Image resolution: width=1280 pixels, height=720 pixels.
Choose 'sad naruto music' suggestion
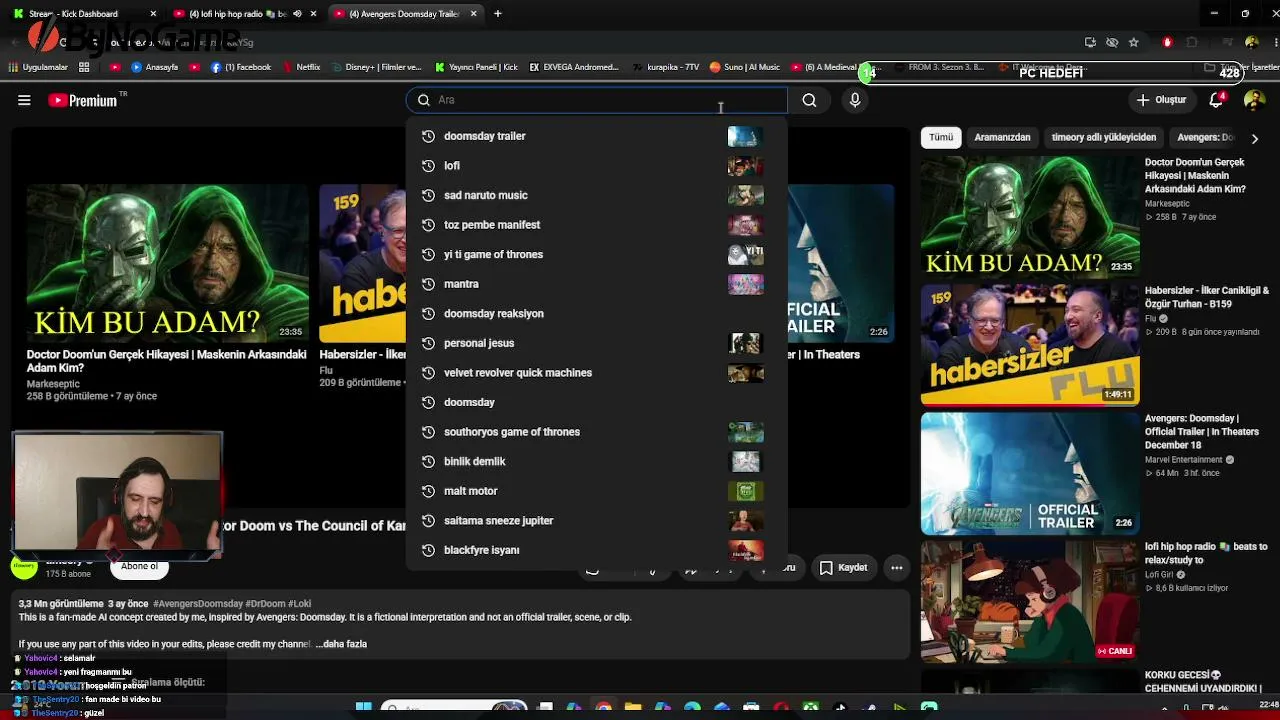[596, 195]
